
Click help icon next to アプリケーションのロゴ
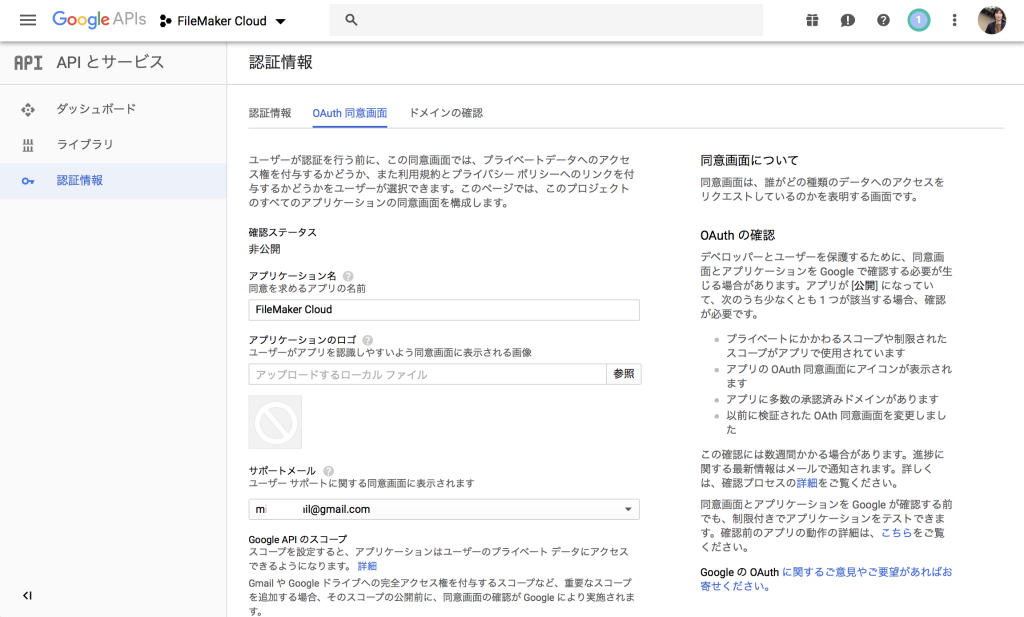(368, 340)
